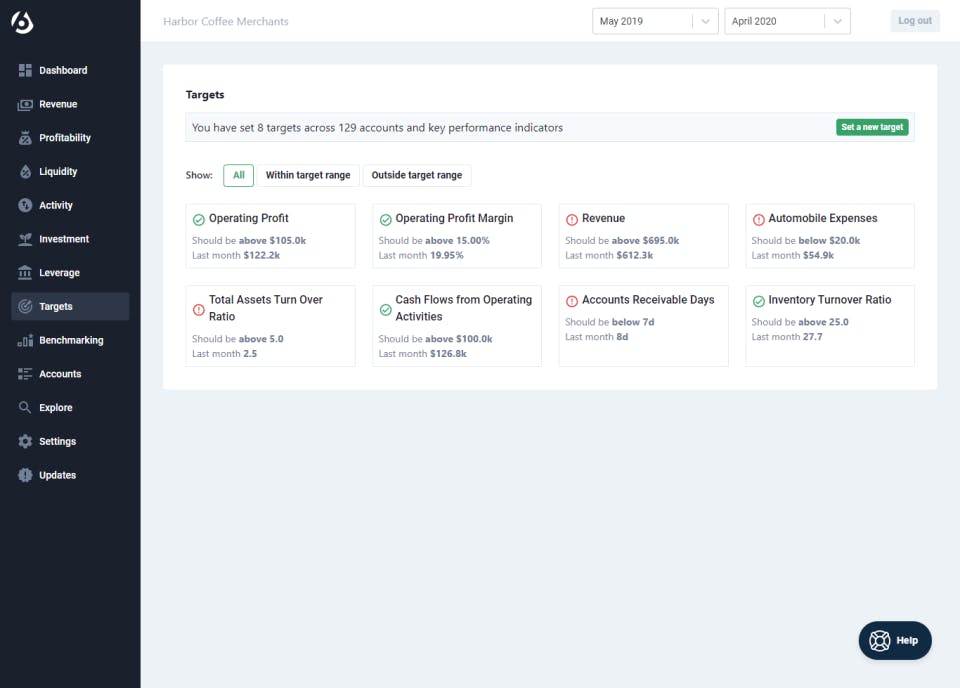Click the Revenue money icon in sidebar

point(25,105)
